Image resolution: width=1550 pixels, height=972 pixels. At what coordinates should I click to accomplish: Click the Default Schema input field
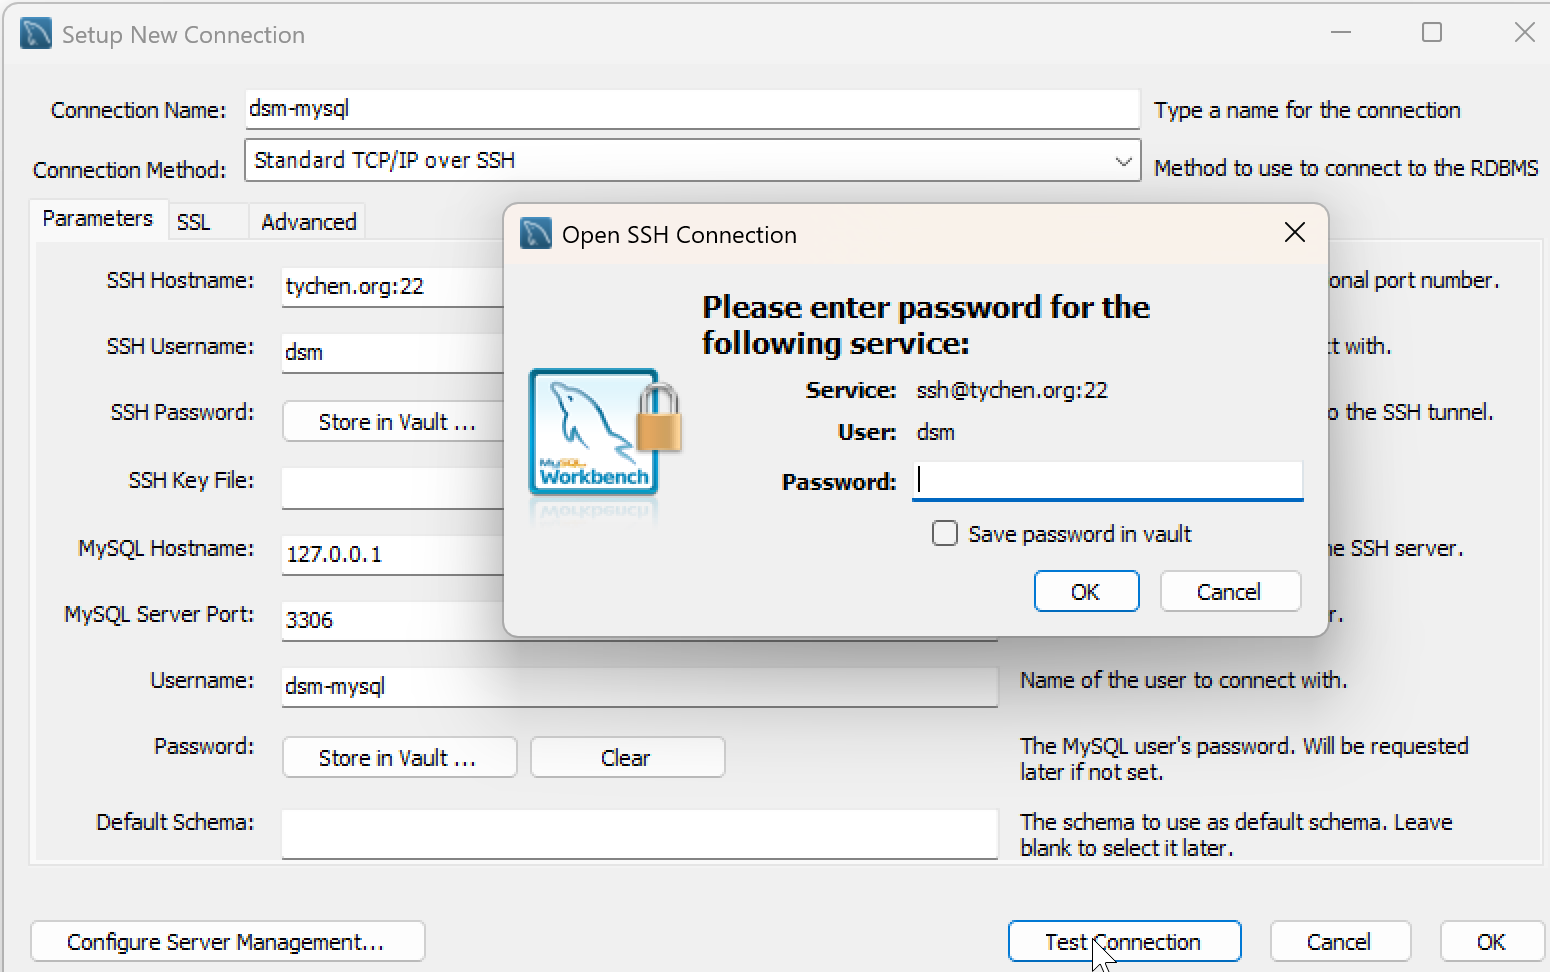tap(639, 834)
